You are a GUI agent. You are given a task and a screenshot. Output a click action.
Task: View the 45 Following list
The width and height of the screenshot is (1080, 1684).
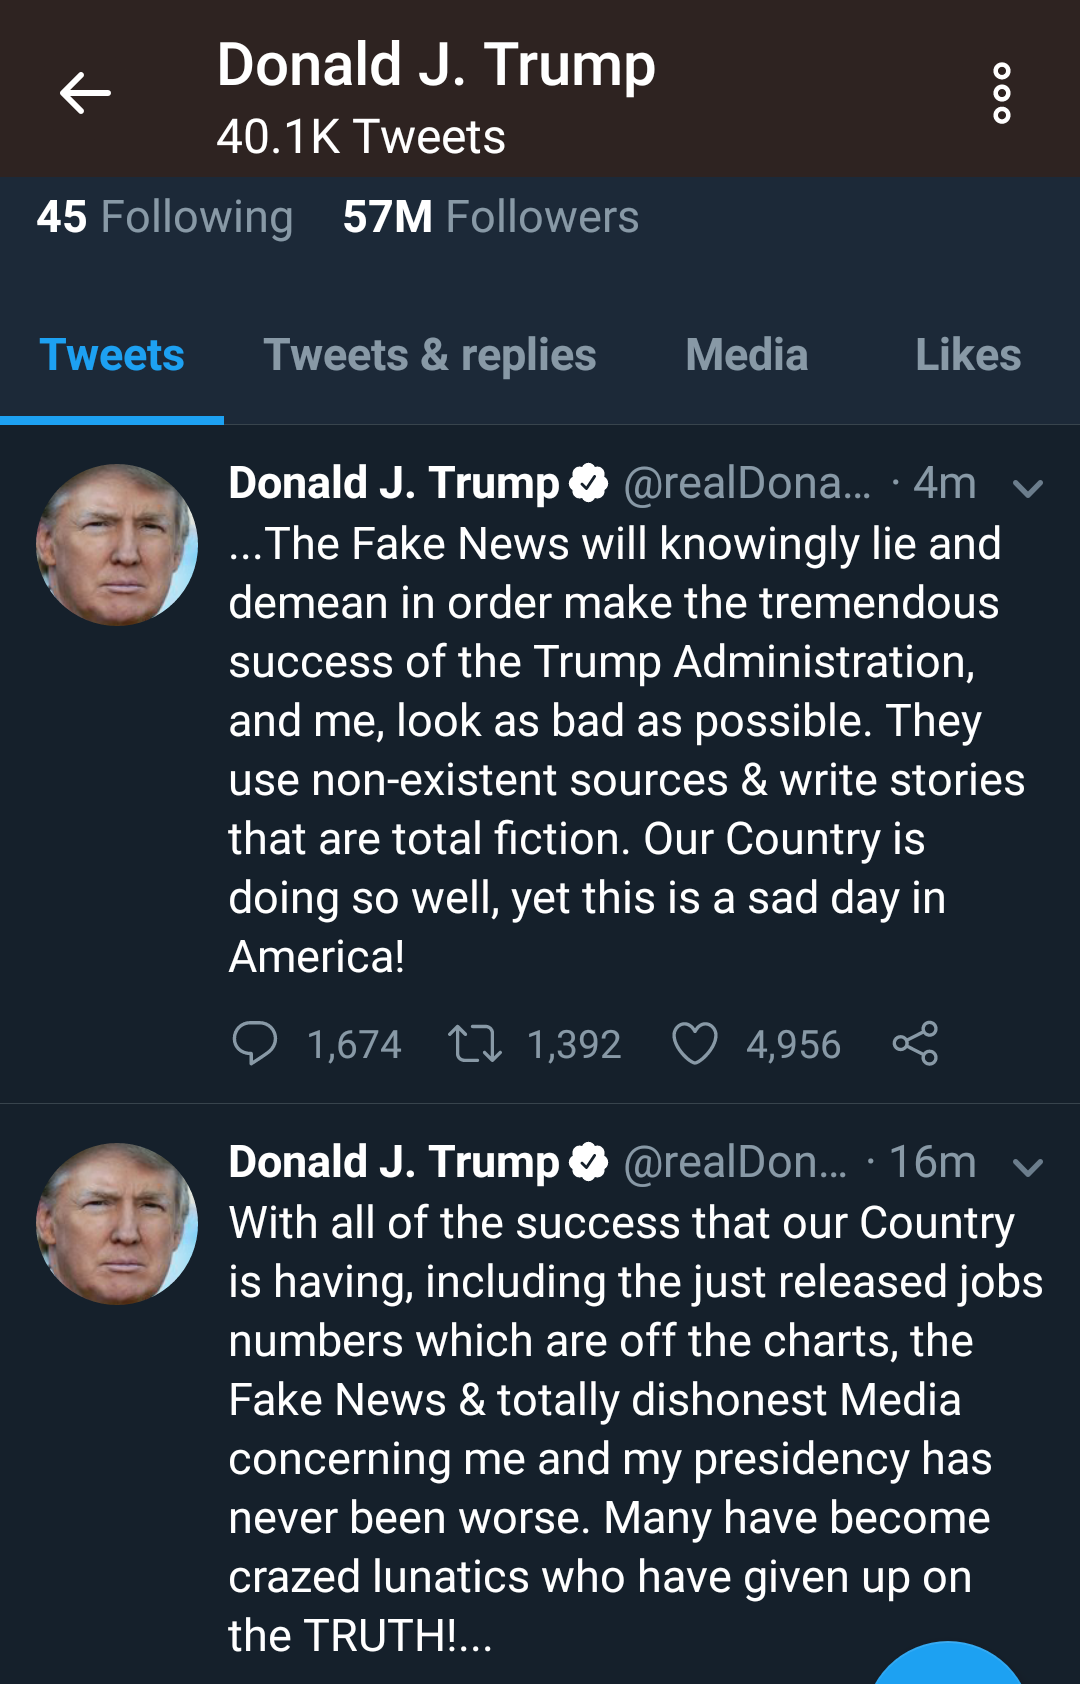click(165, 217)
